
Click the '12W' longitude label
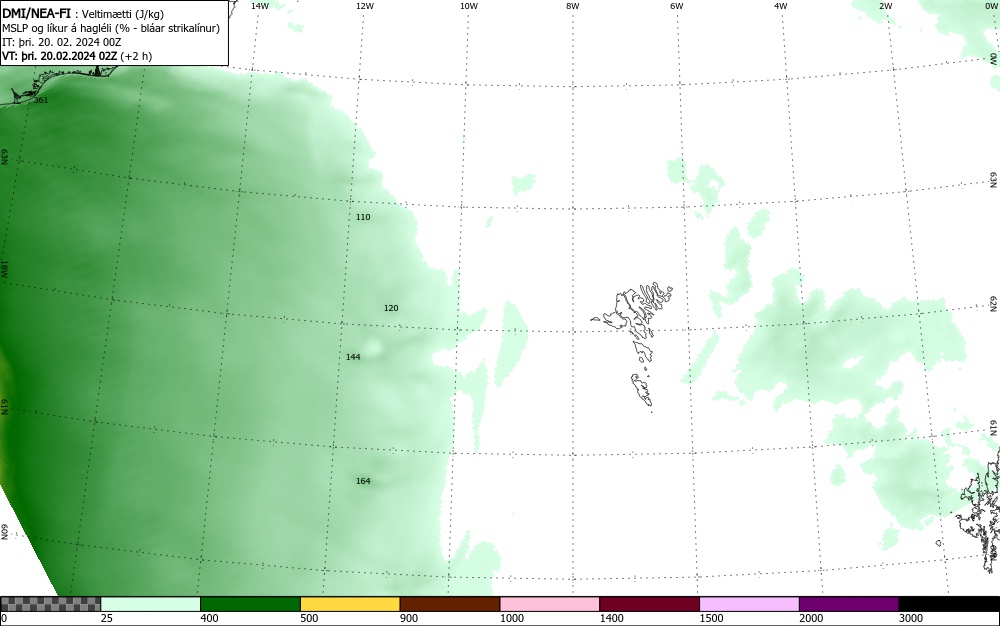[x=364, y=6]
